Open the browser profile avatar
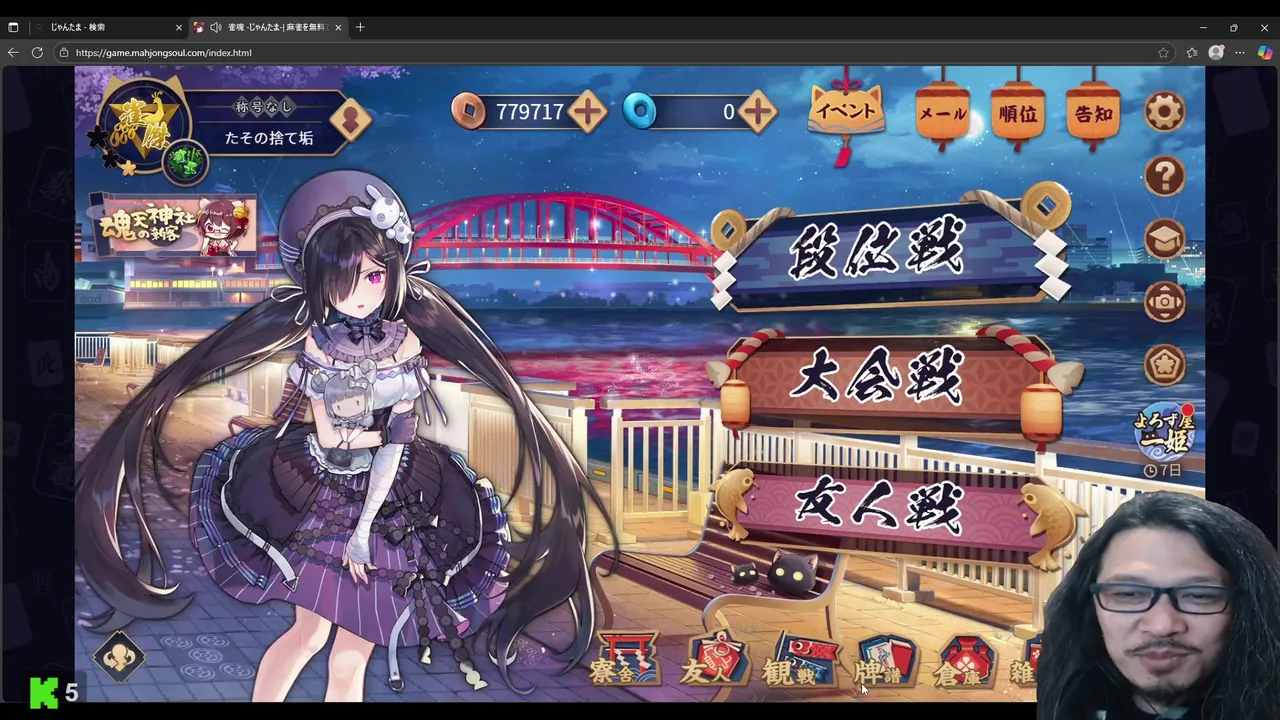Viewport: 1280px width, 720px height. (x=1216, y=52)
